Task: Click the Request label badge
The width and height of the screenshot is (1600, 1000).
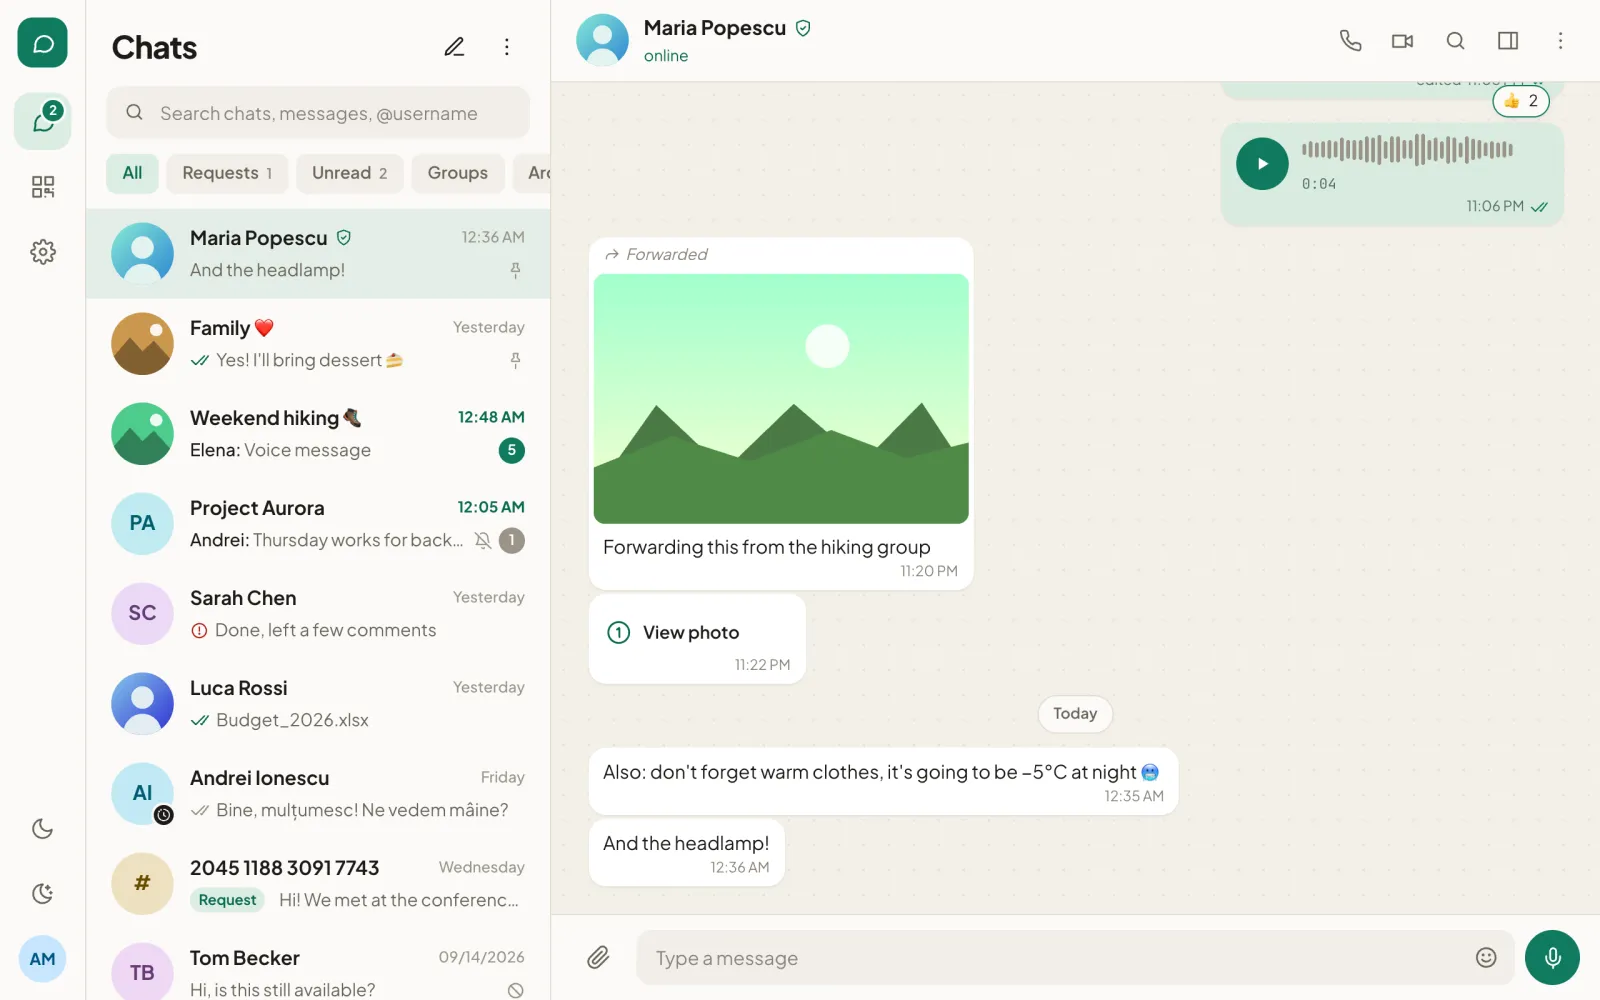Action: (227, 900)
